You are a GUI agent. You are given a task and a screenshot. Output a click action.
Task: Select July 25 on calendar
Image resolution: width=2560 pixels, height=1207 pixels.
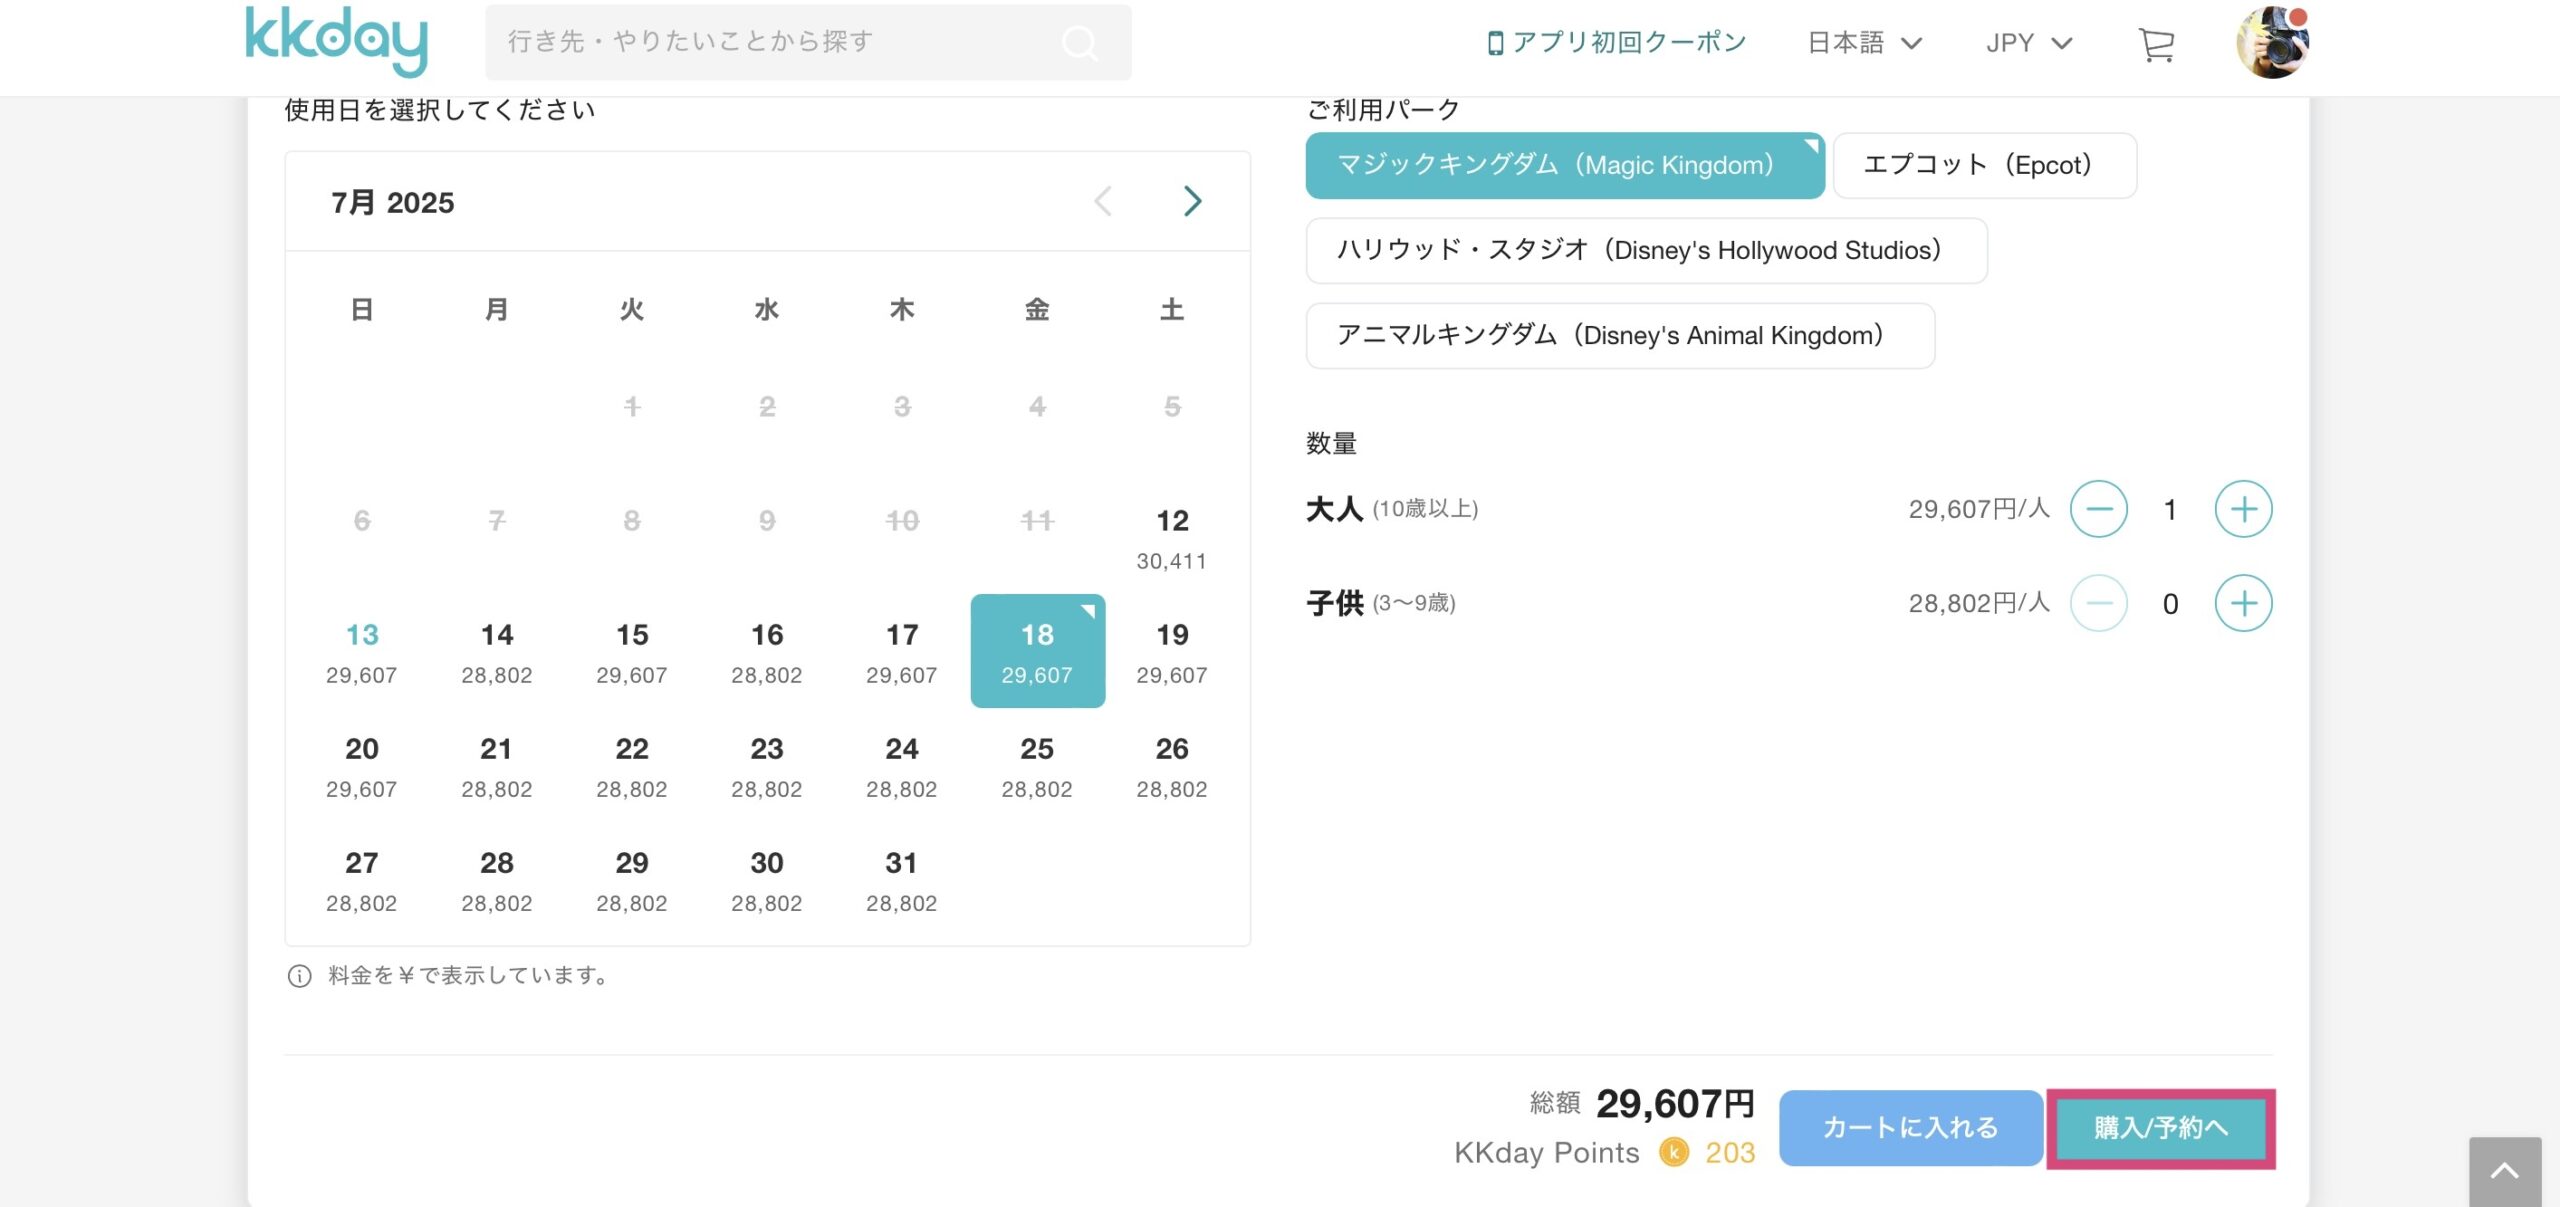click(x=1037, y=766)
